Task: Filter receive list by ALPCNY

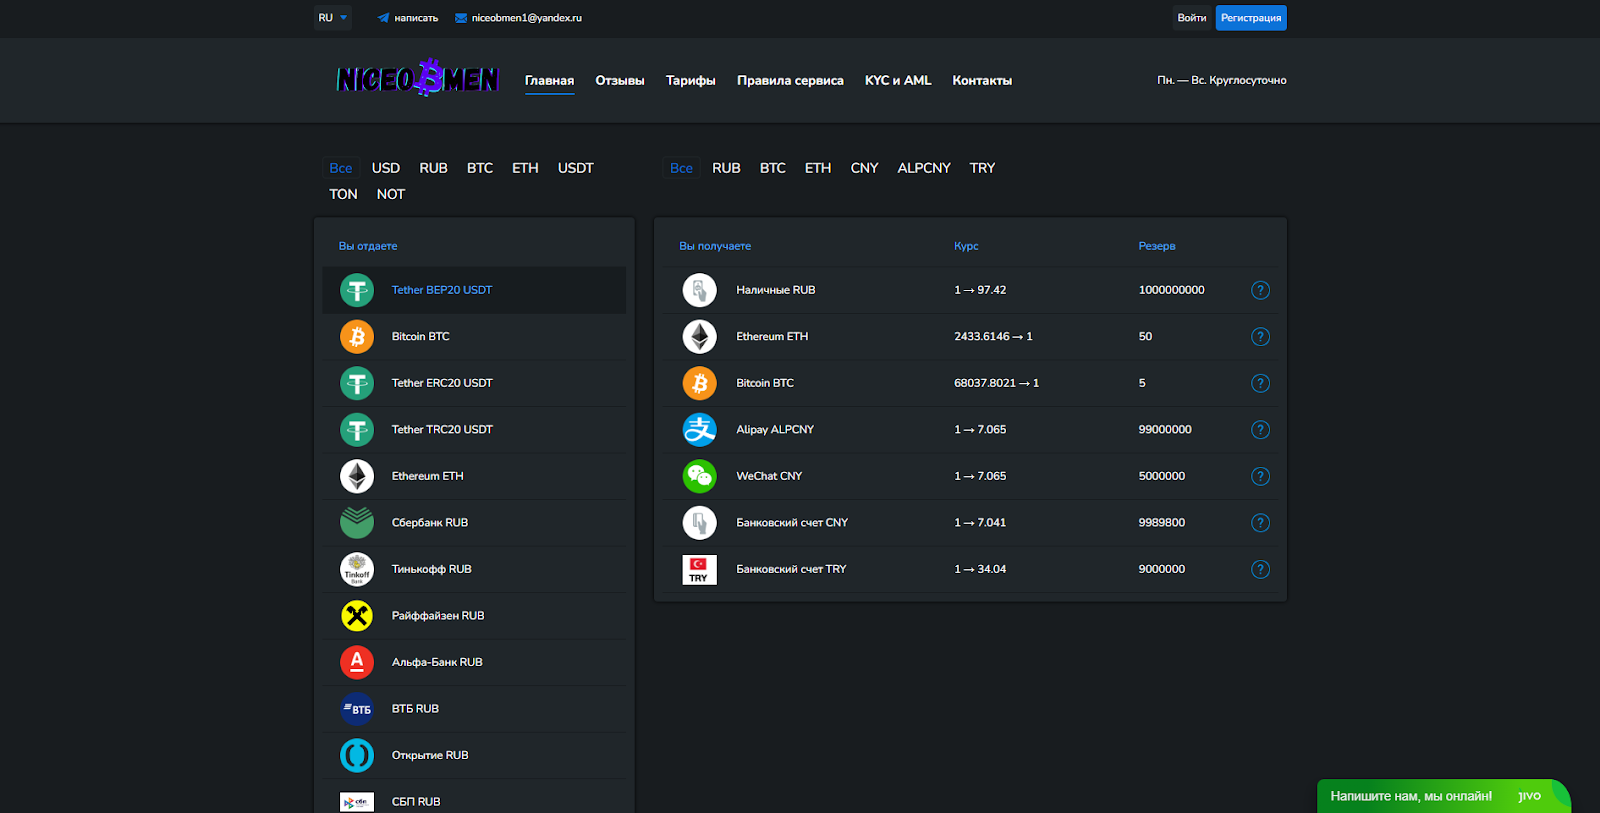Action: point(923,168)
